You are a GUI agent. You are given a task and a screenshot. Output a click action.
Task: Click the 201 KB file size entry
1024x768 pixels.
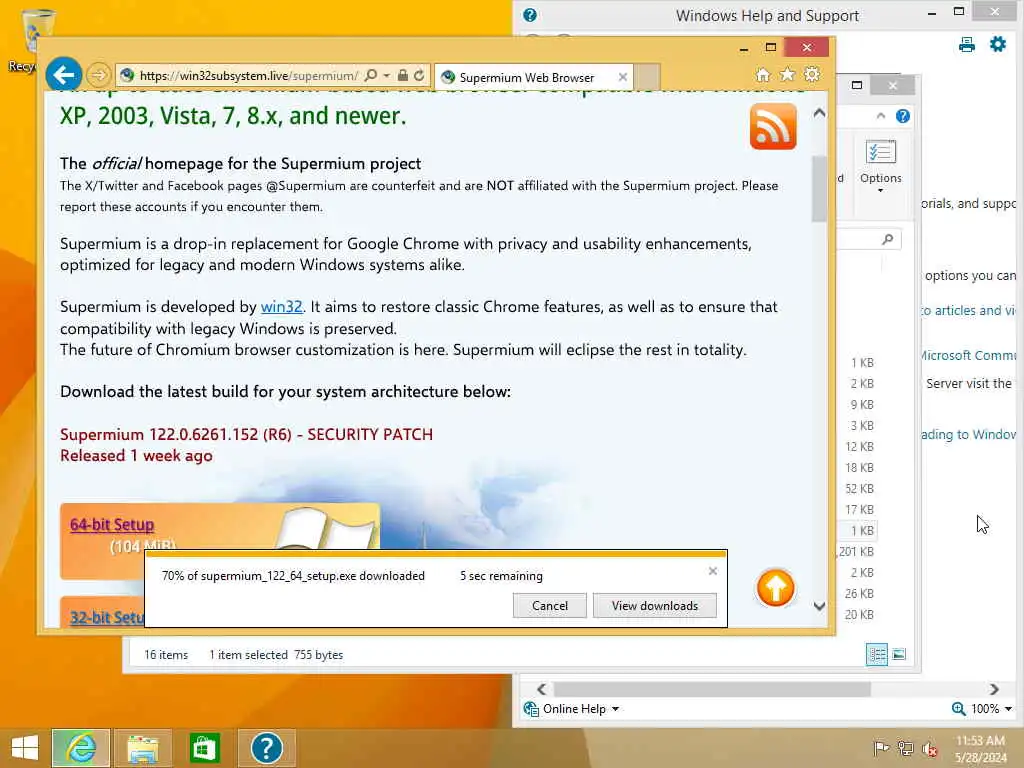click(856, 552)
